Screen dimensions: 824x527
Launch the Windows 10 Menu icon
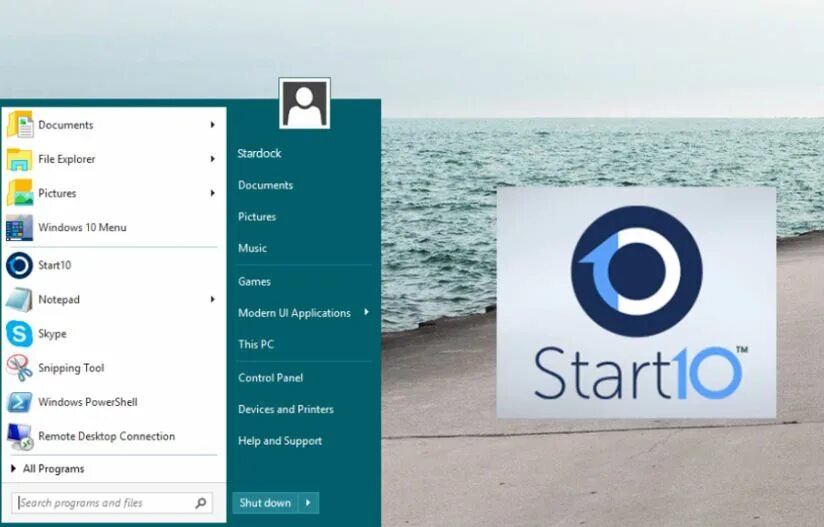19,228
